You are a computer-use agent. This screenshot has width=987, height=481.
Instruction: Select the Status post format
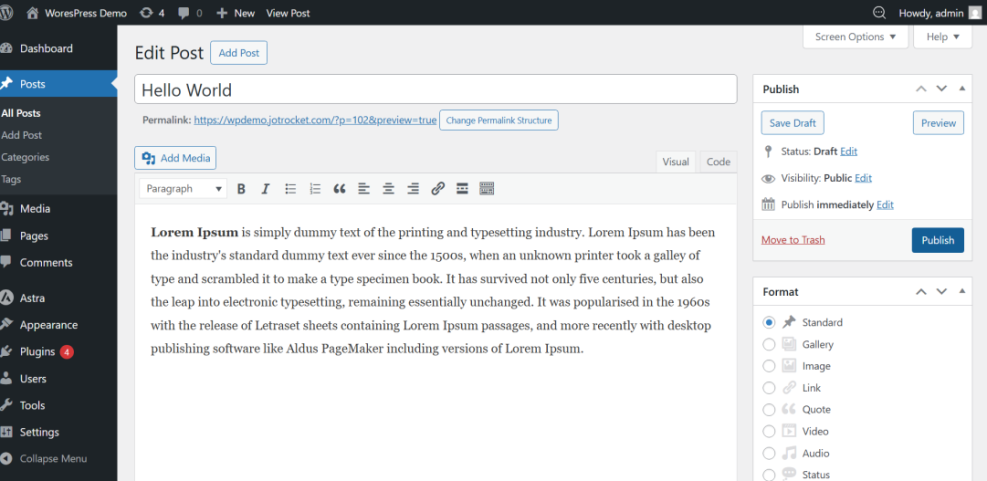[x=769, y=475]
